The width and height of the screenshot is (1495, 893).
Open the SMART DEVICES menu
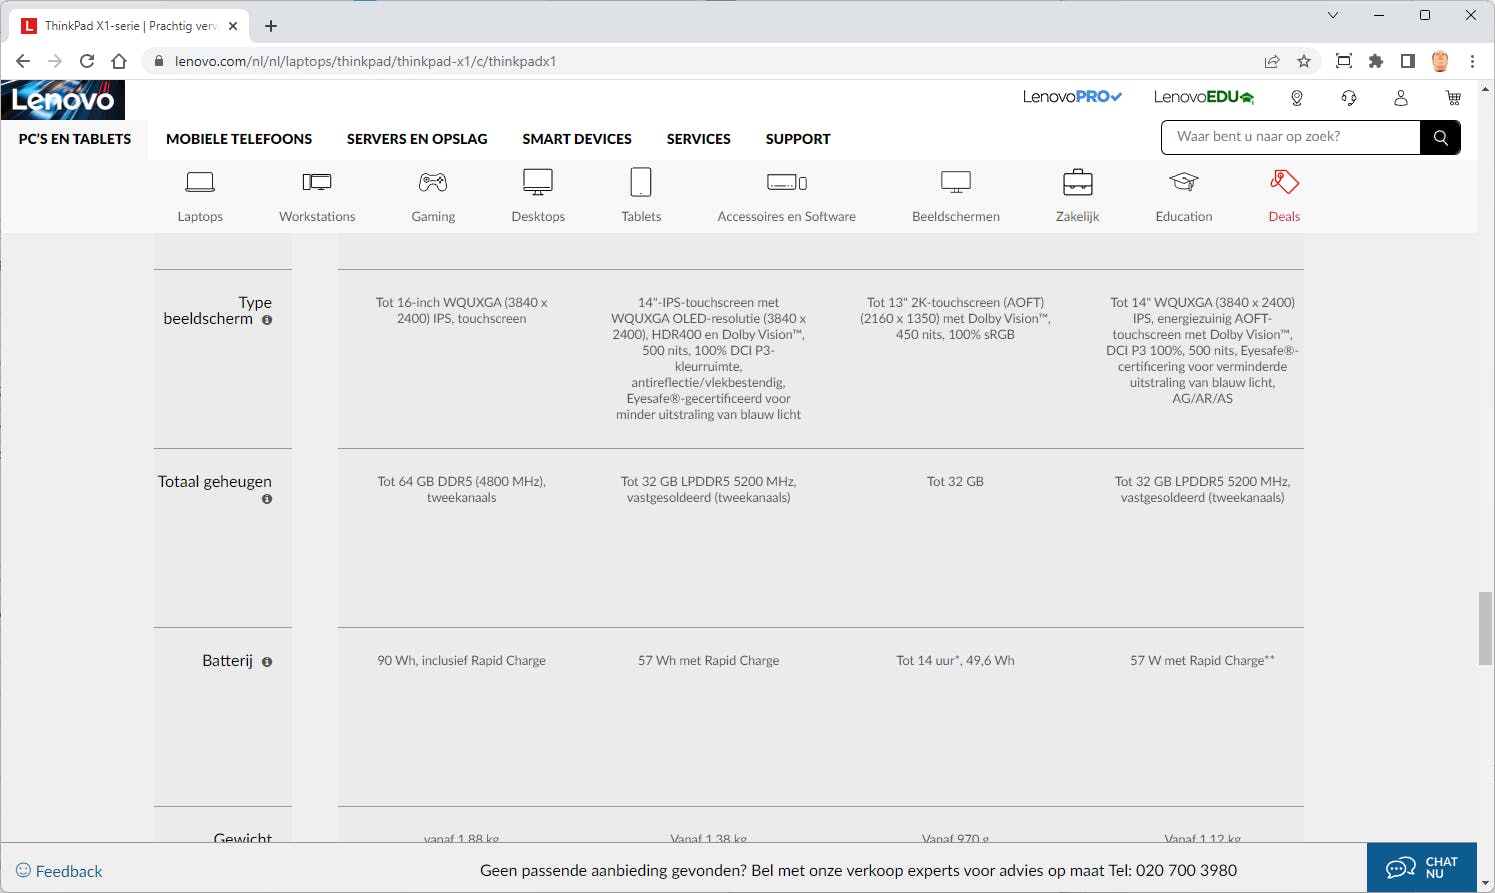tap(577, 139)
